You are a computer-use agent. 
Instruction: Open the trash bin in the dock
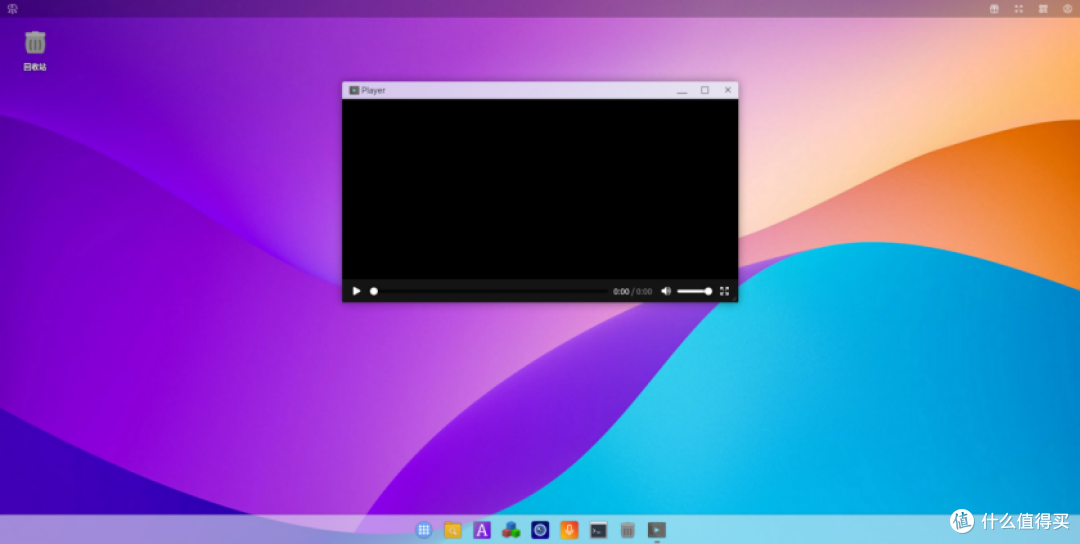pyautogui.click(x=627, y=530)
